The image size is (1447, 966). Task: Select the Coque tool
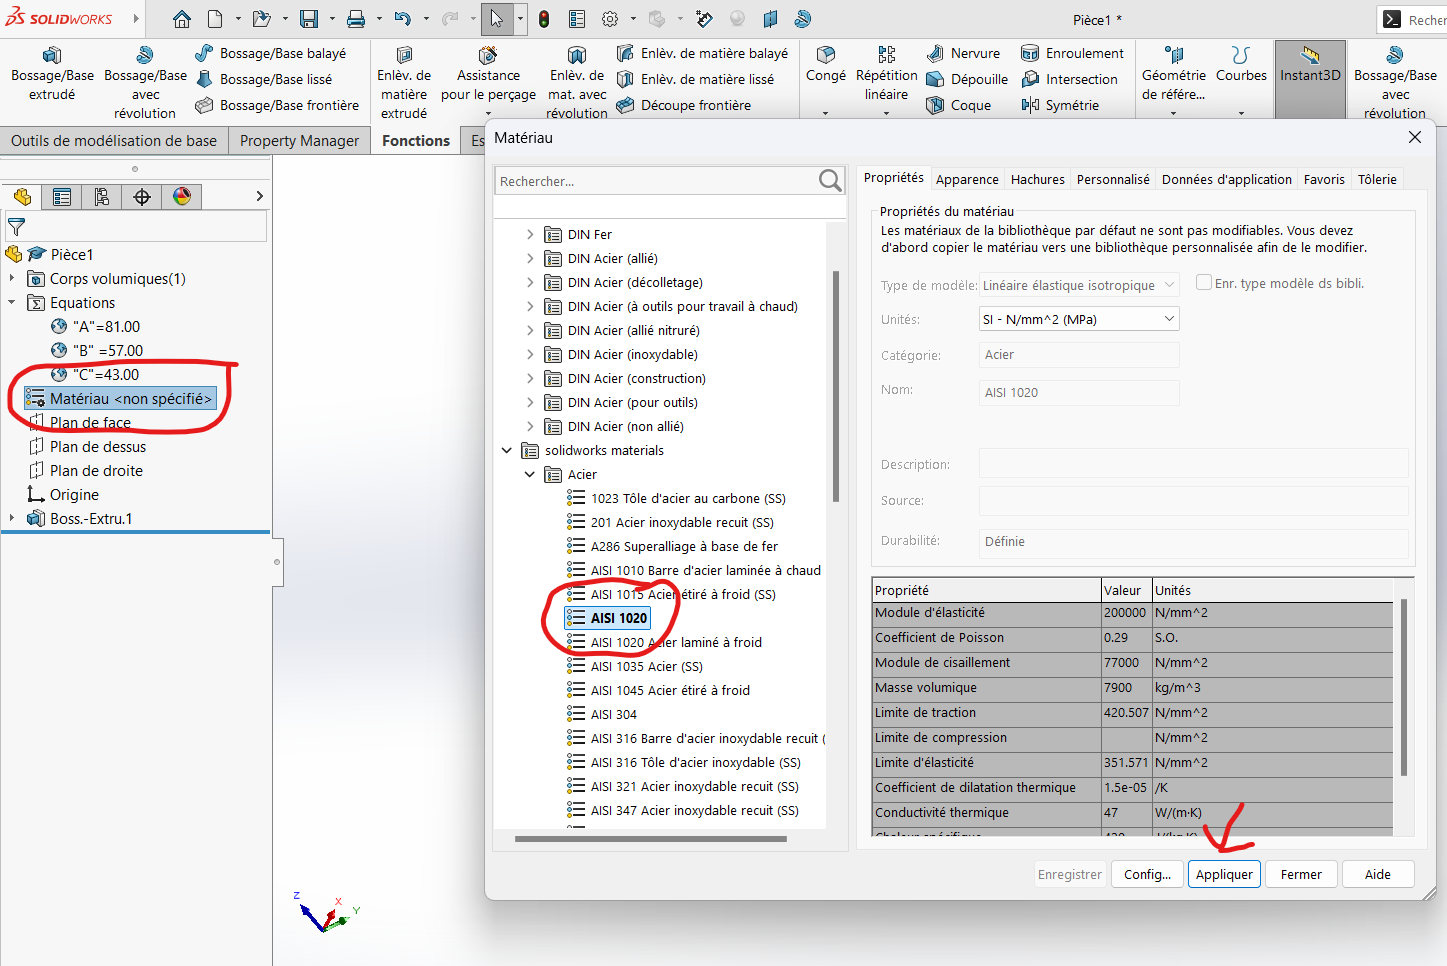pyautogui.click(x=959, y=105)
